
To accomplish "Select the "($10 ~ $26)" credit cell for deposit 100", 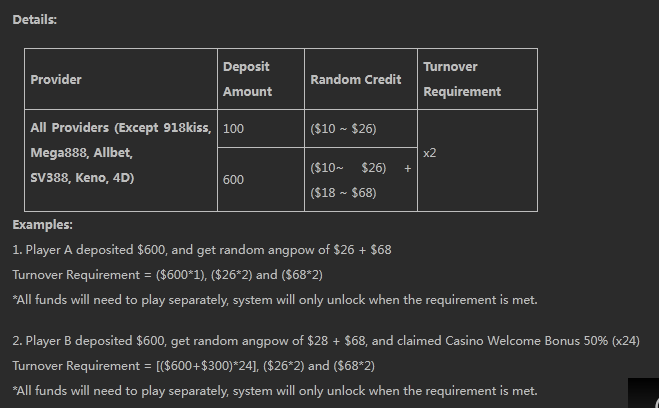I will point(343,129).
